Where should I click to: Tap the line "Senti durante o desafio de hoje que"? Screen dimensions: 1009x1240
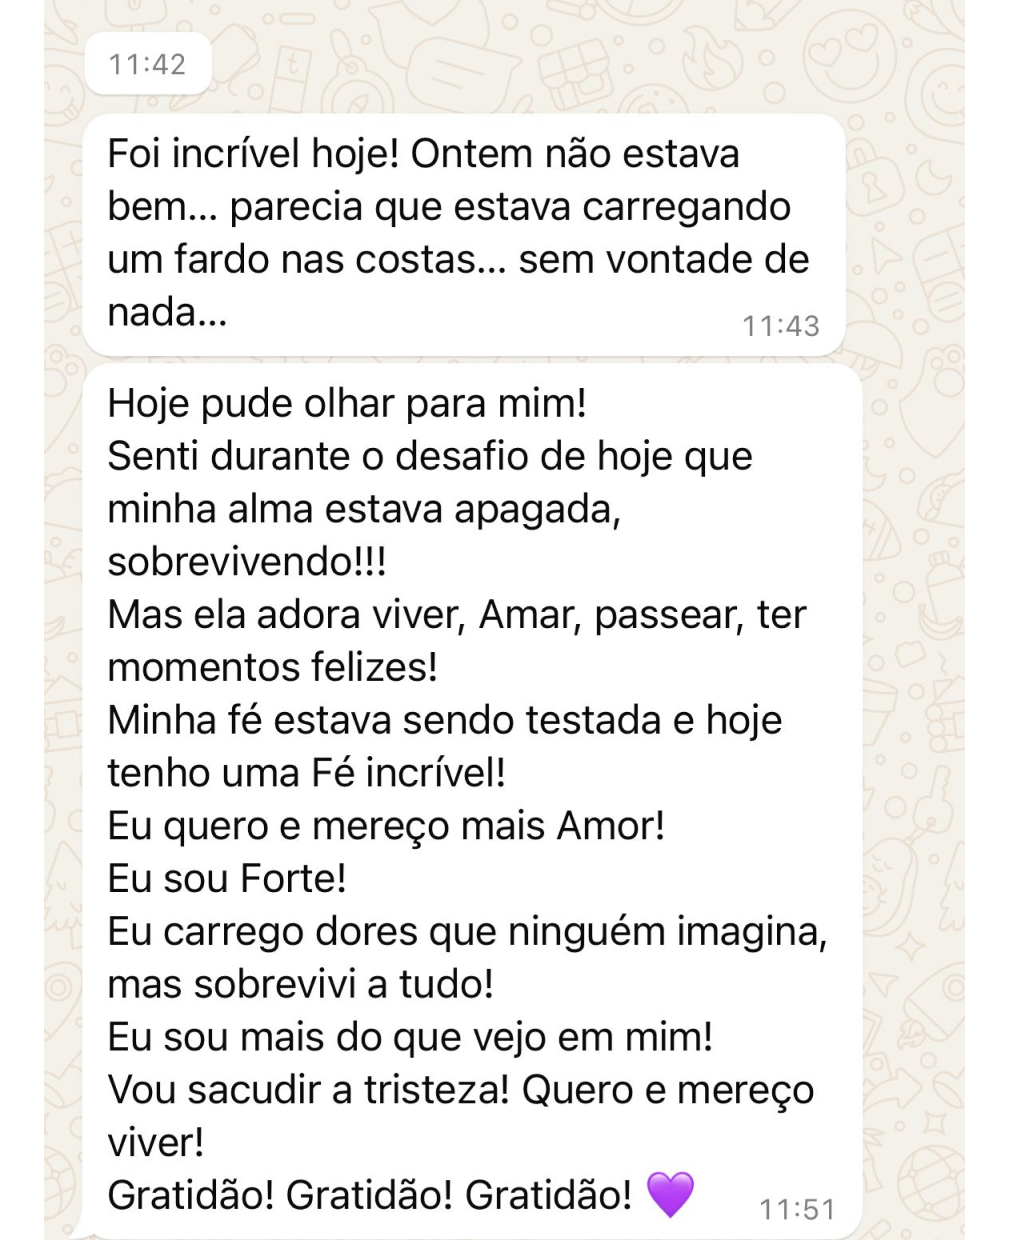(430, 457)
